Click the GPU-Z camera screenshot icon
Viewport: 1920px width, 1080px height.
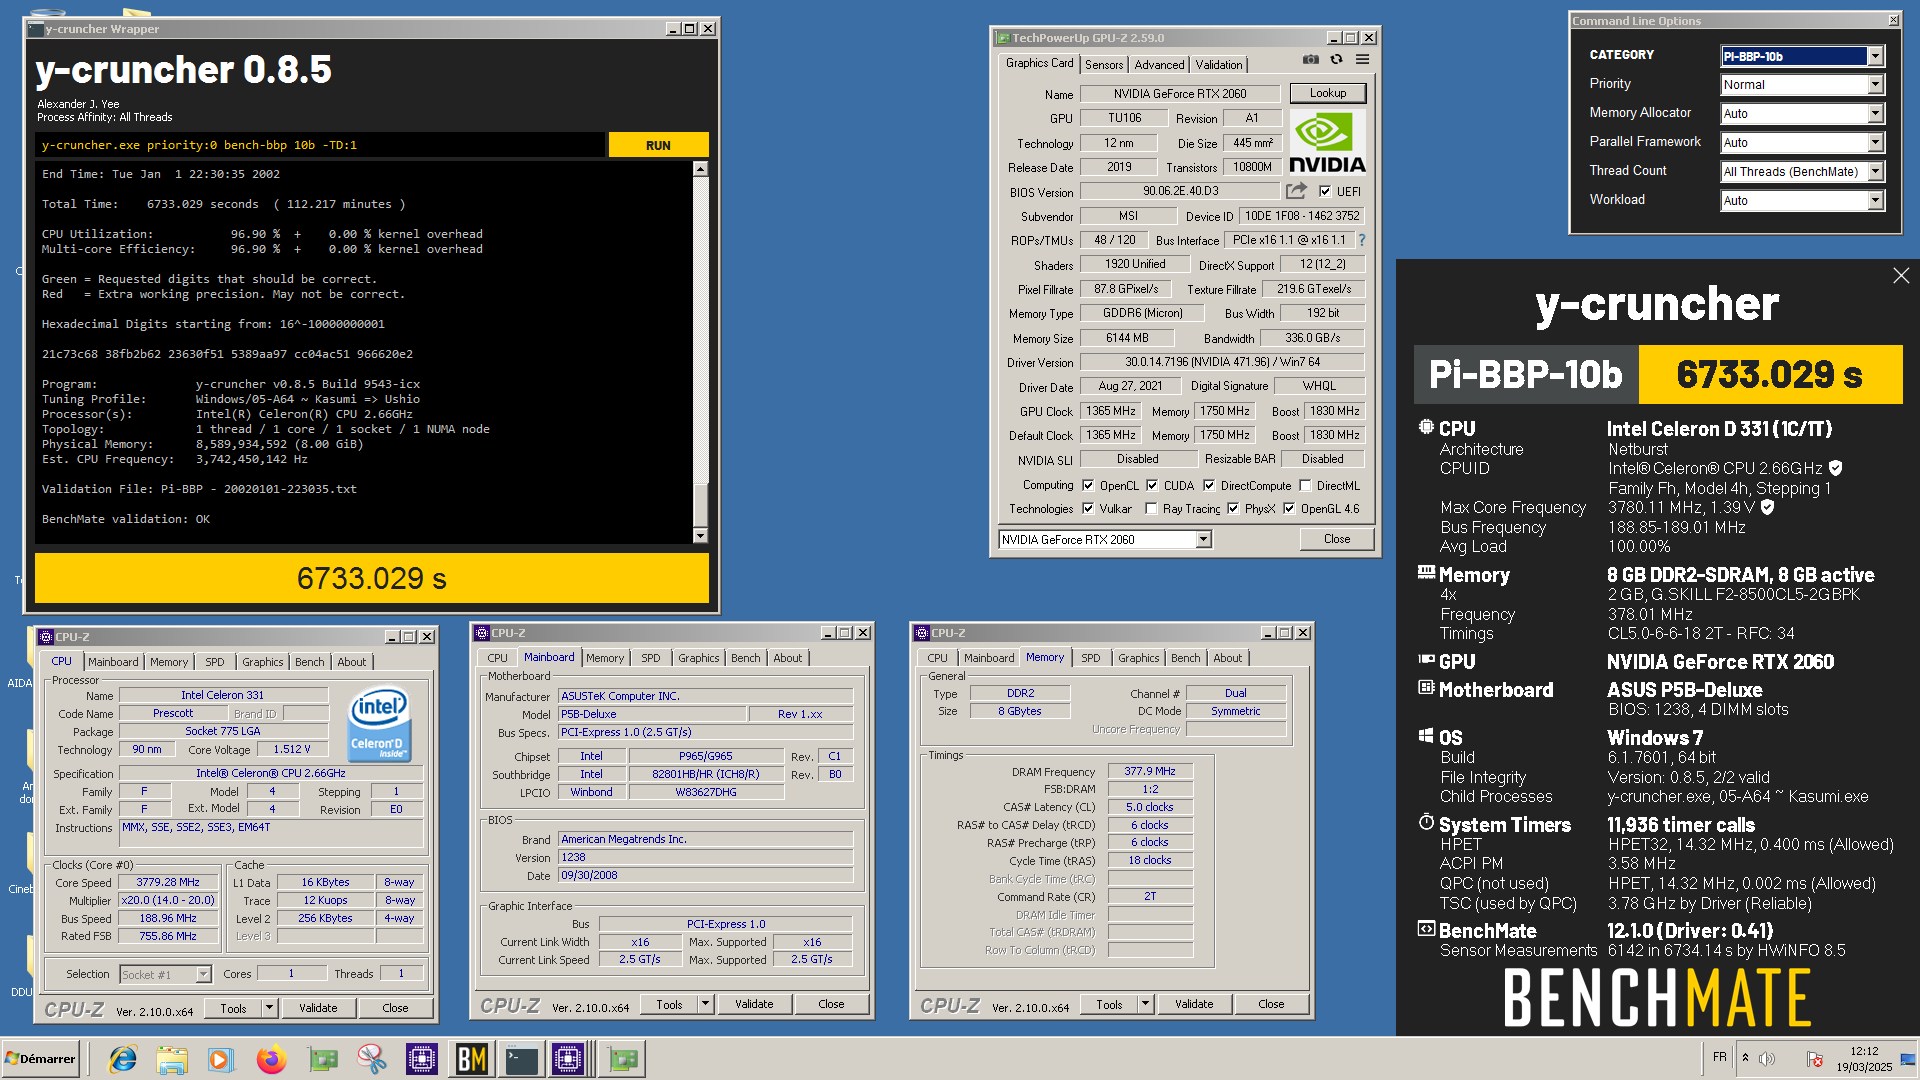tap(1310, 60)
